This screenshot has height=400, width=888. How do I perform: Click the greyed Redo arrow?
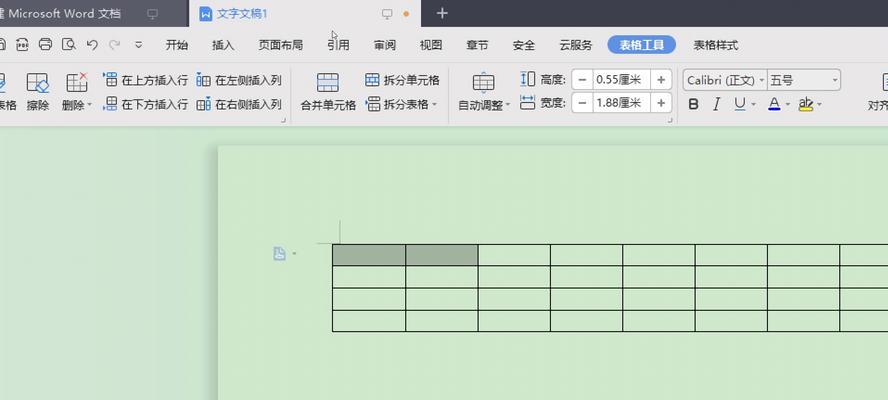point(115,45)
